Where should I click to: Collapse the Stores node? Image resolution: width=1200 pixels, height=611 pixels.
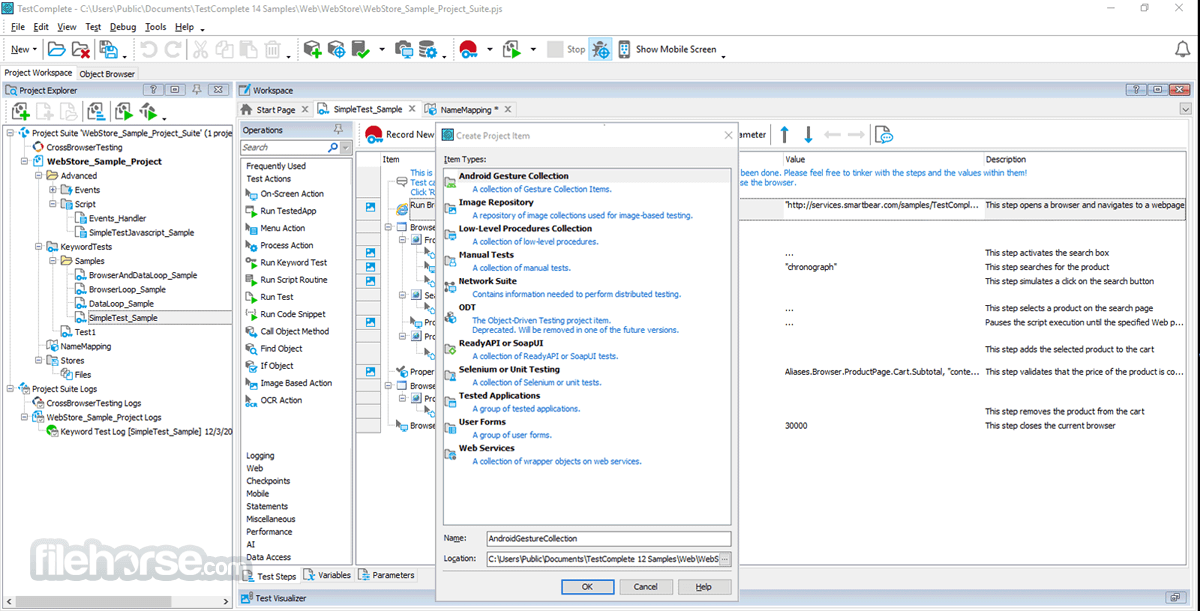point(39,361)
